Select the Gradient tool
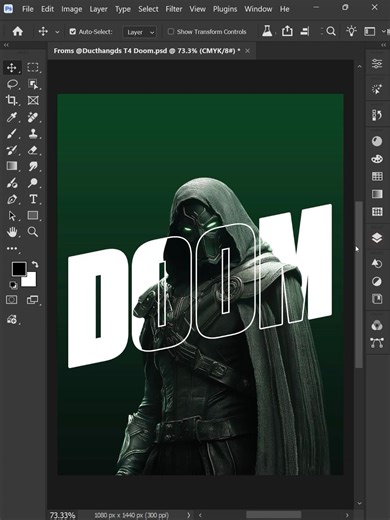The image size is (390, 520). click(12, 166)
